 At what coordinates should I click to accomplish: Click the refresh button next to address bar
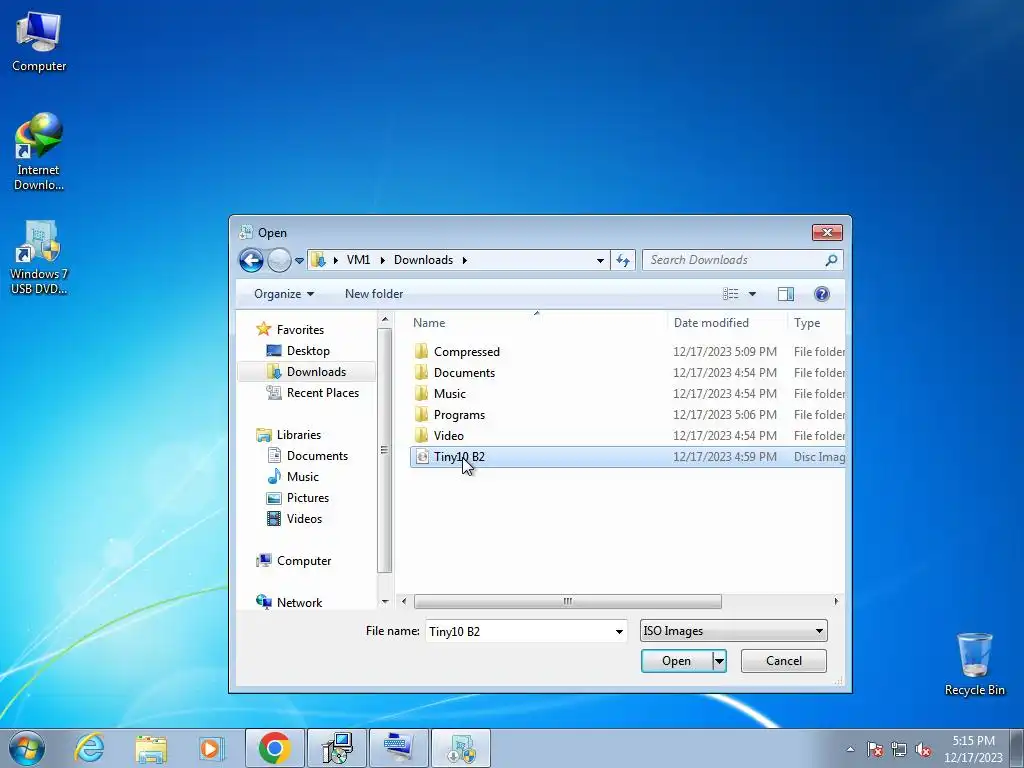(623, 261)
